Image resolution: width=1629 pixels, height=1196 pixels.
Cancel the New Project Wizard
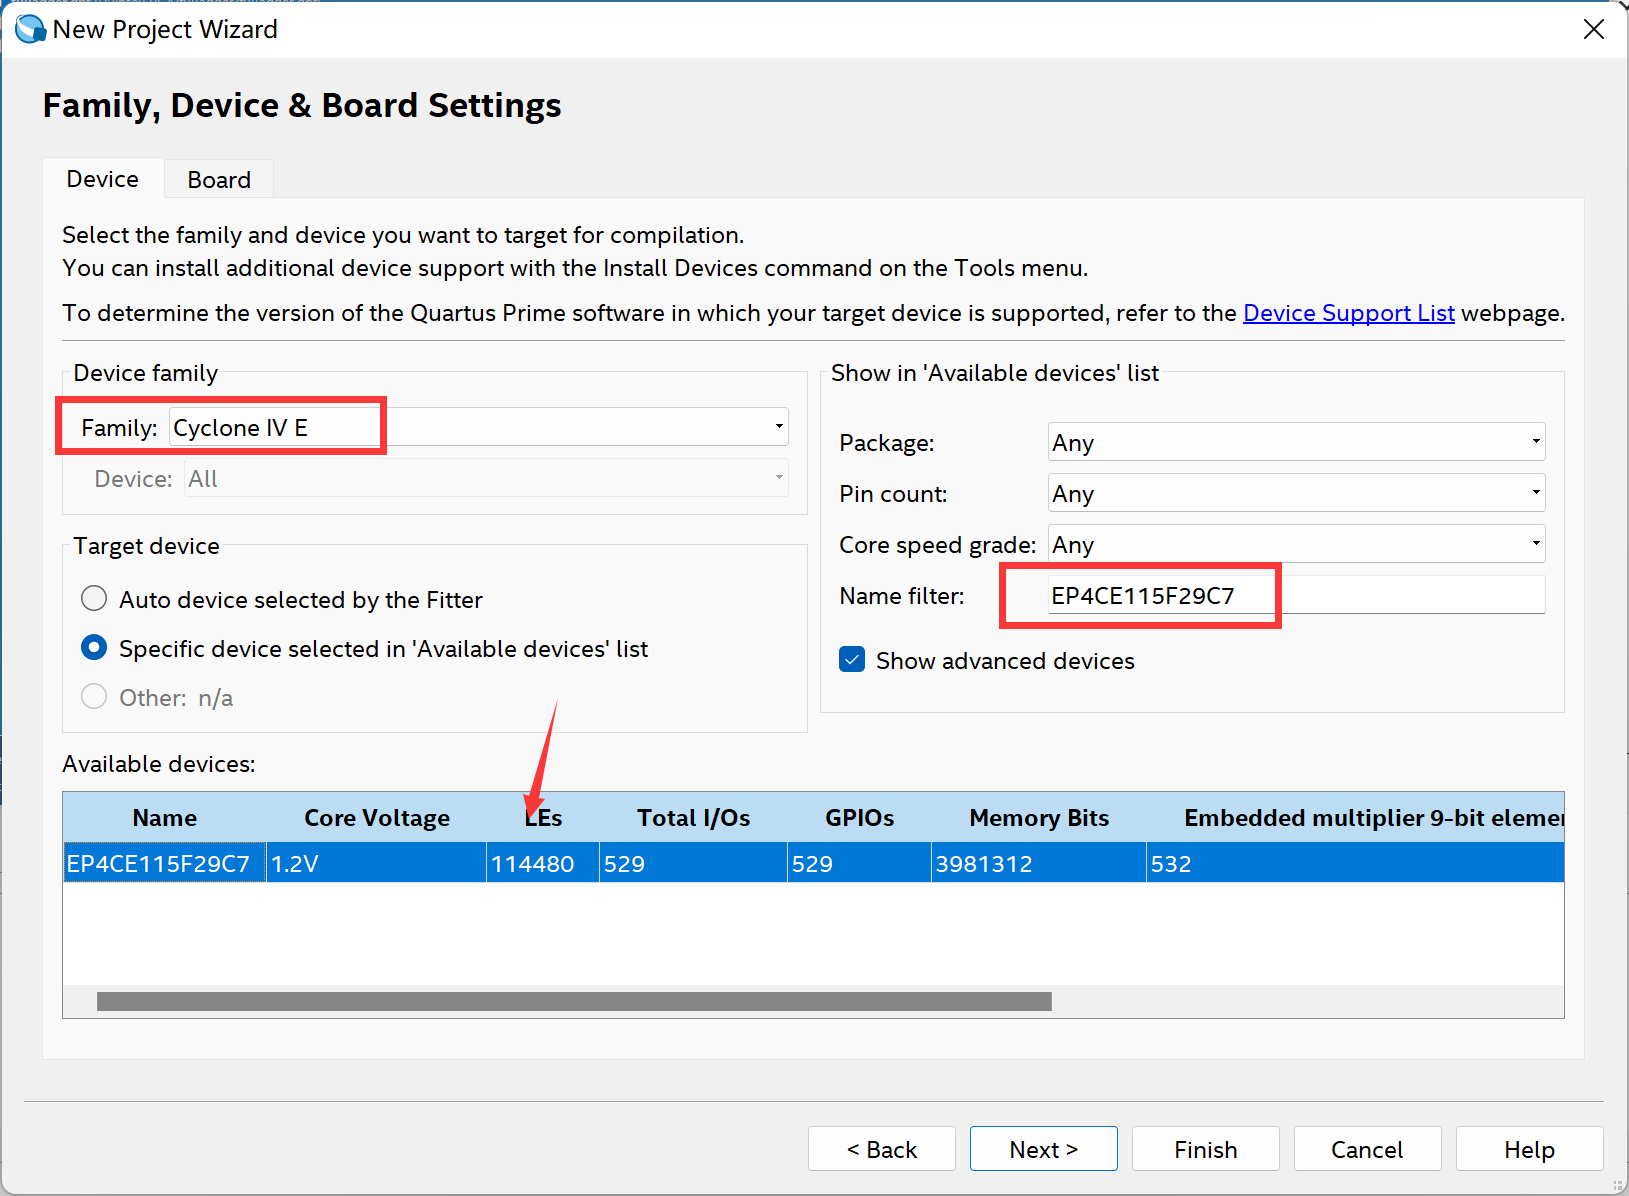click(1368, 1149)
